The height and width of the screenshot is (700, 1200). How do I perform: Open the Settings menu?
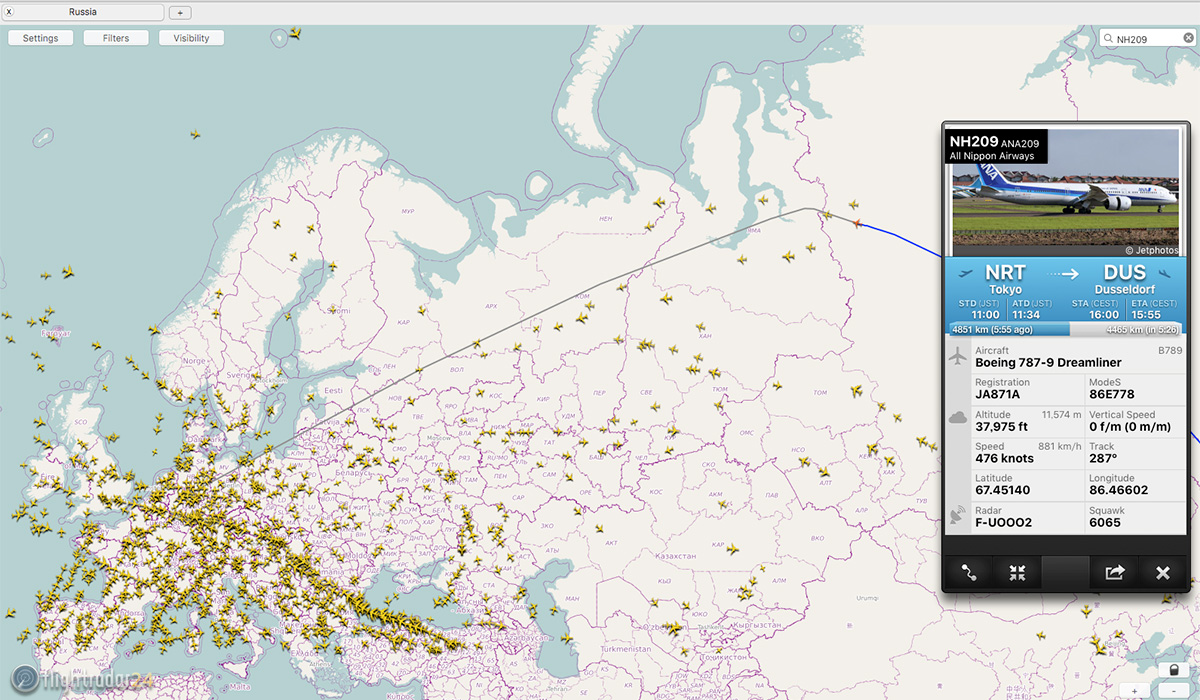coord(41,38)
